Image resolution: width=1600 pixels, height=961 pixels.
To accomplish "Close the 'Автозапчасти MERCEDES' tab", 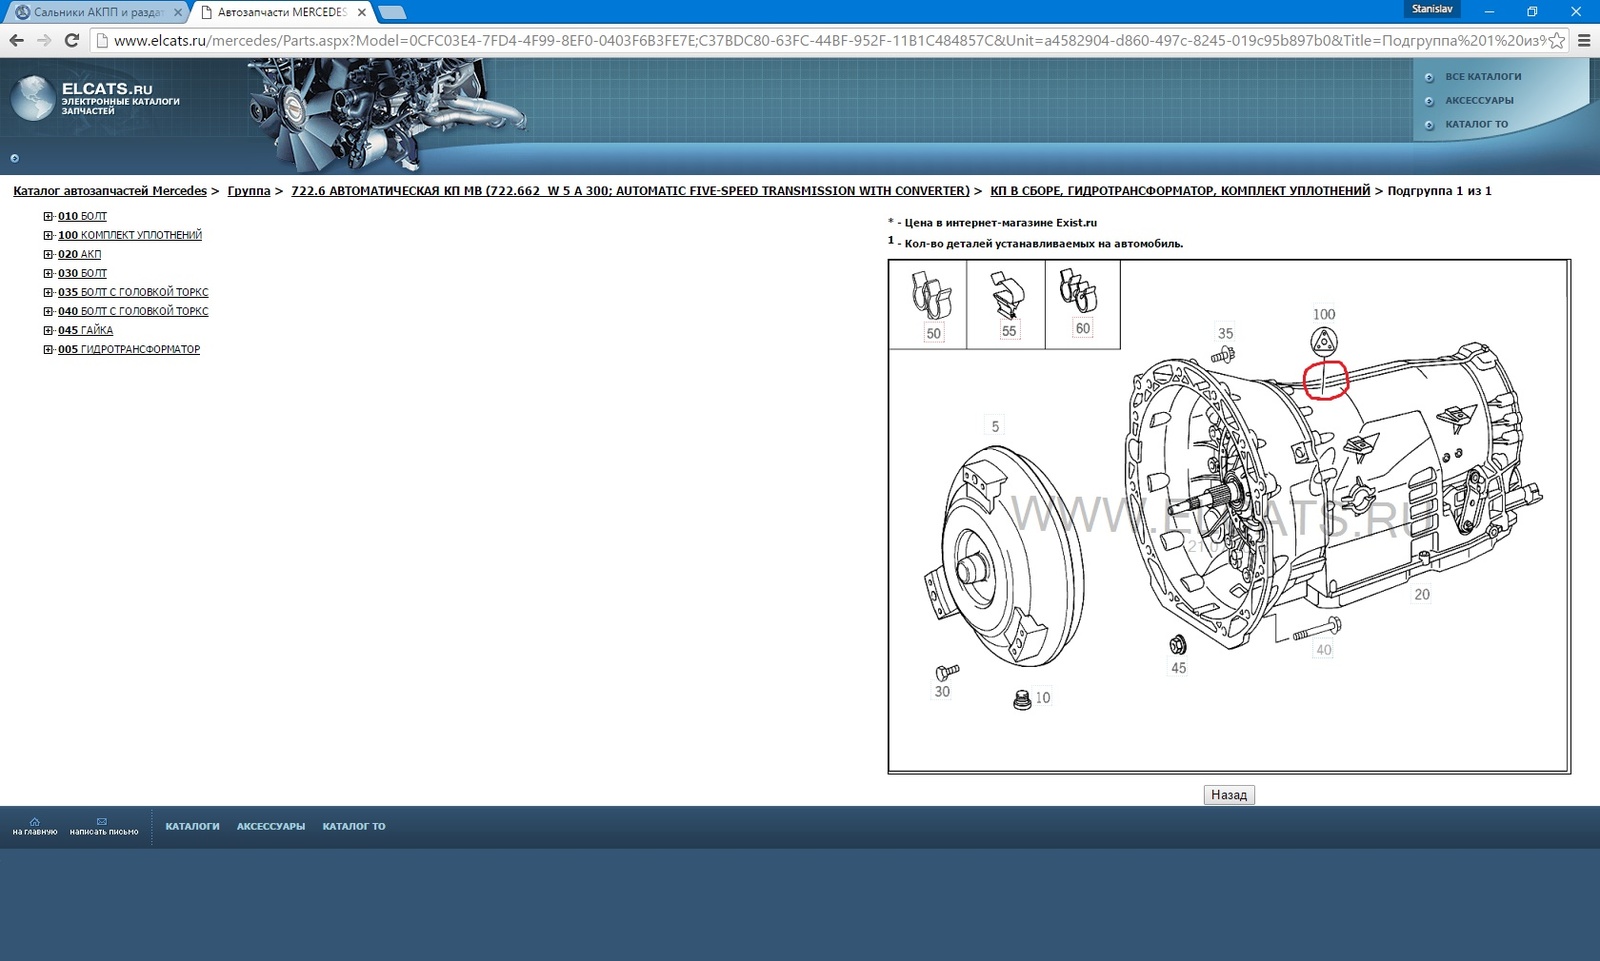I will [362, 12].
